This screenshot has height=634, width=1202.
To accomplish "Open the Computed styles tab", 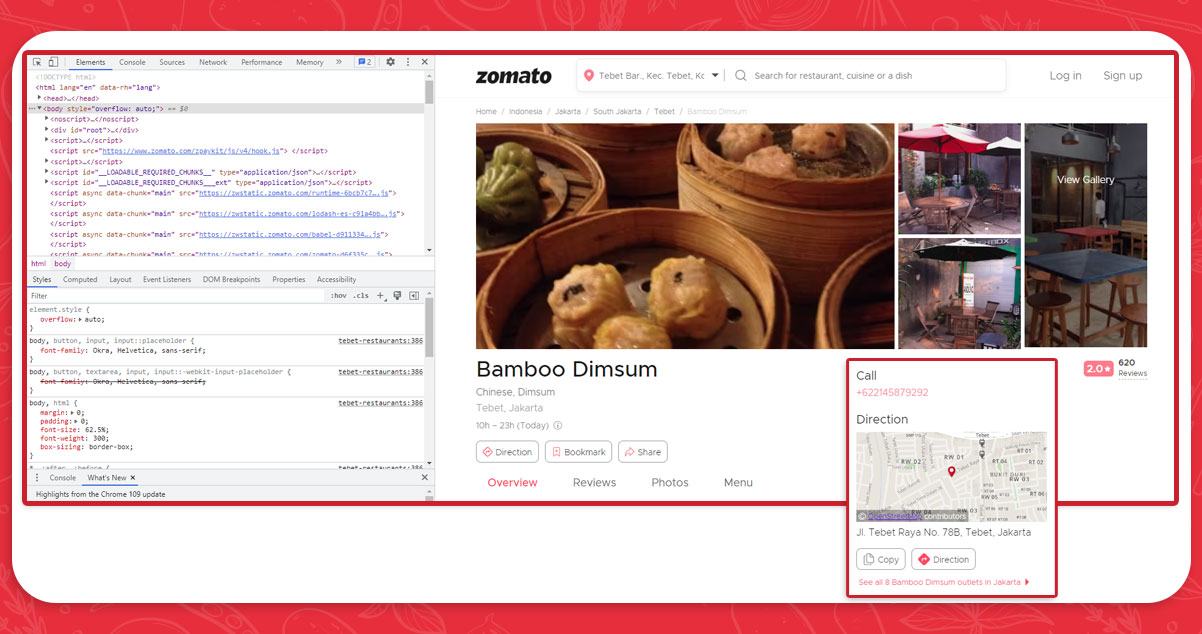I will (80, 280).
